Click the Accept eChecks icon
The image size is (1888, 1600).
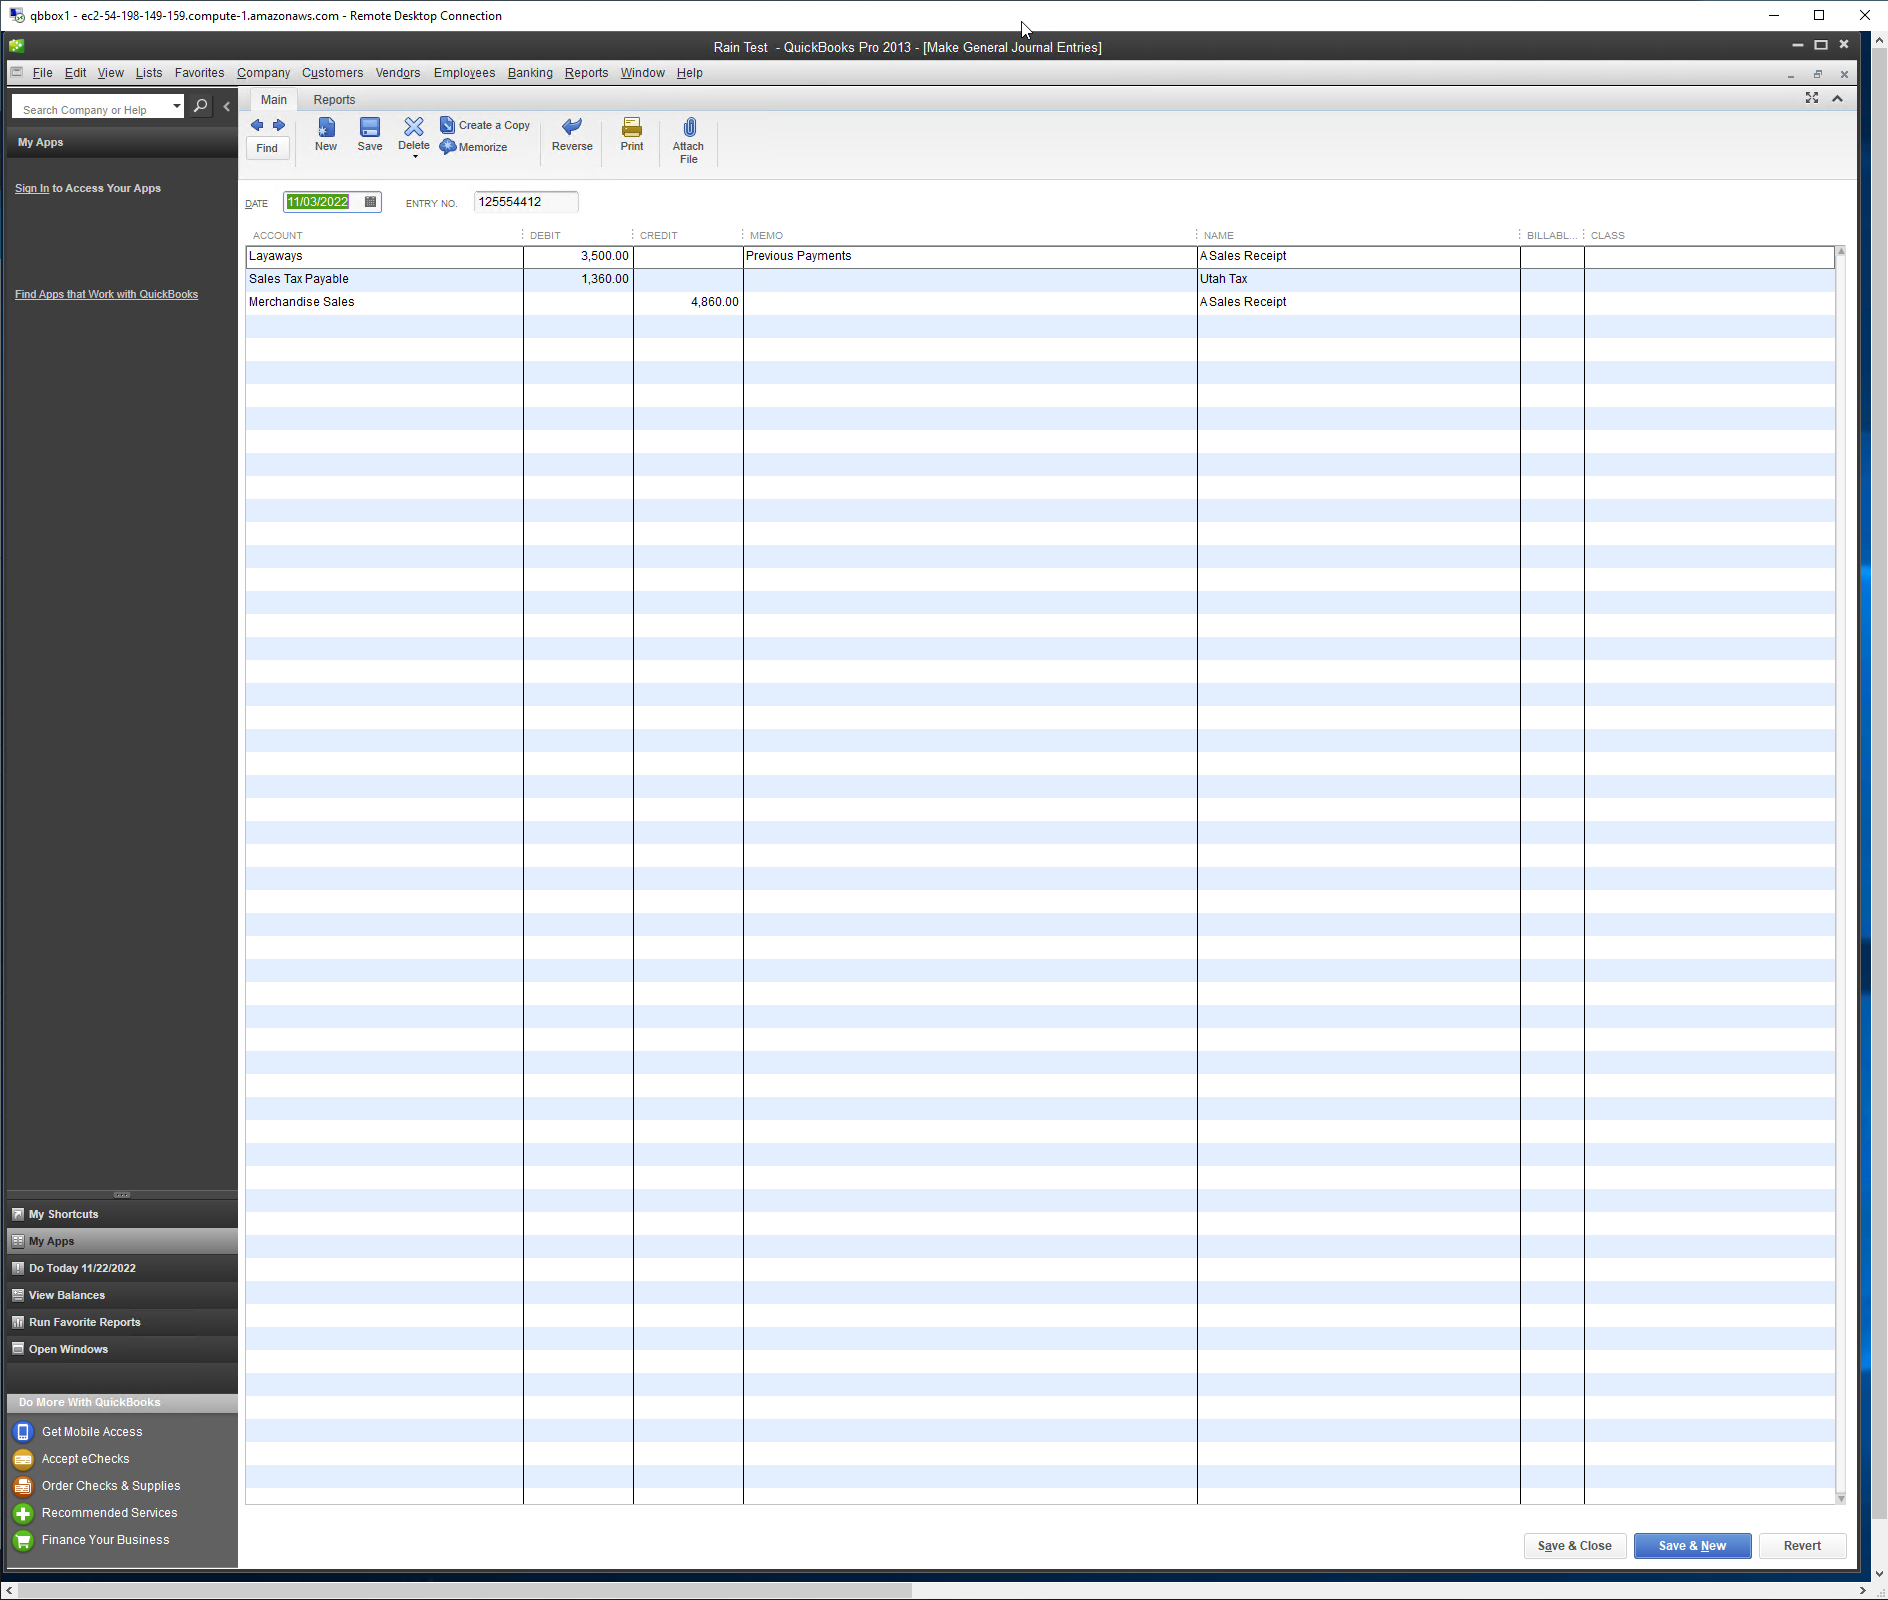point(23,1459)
